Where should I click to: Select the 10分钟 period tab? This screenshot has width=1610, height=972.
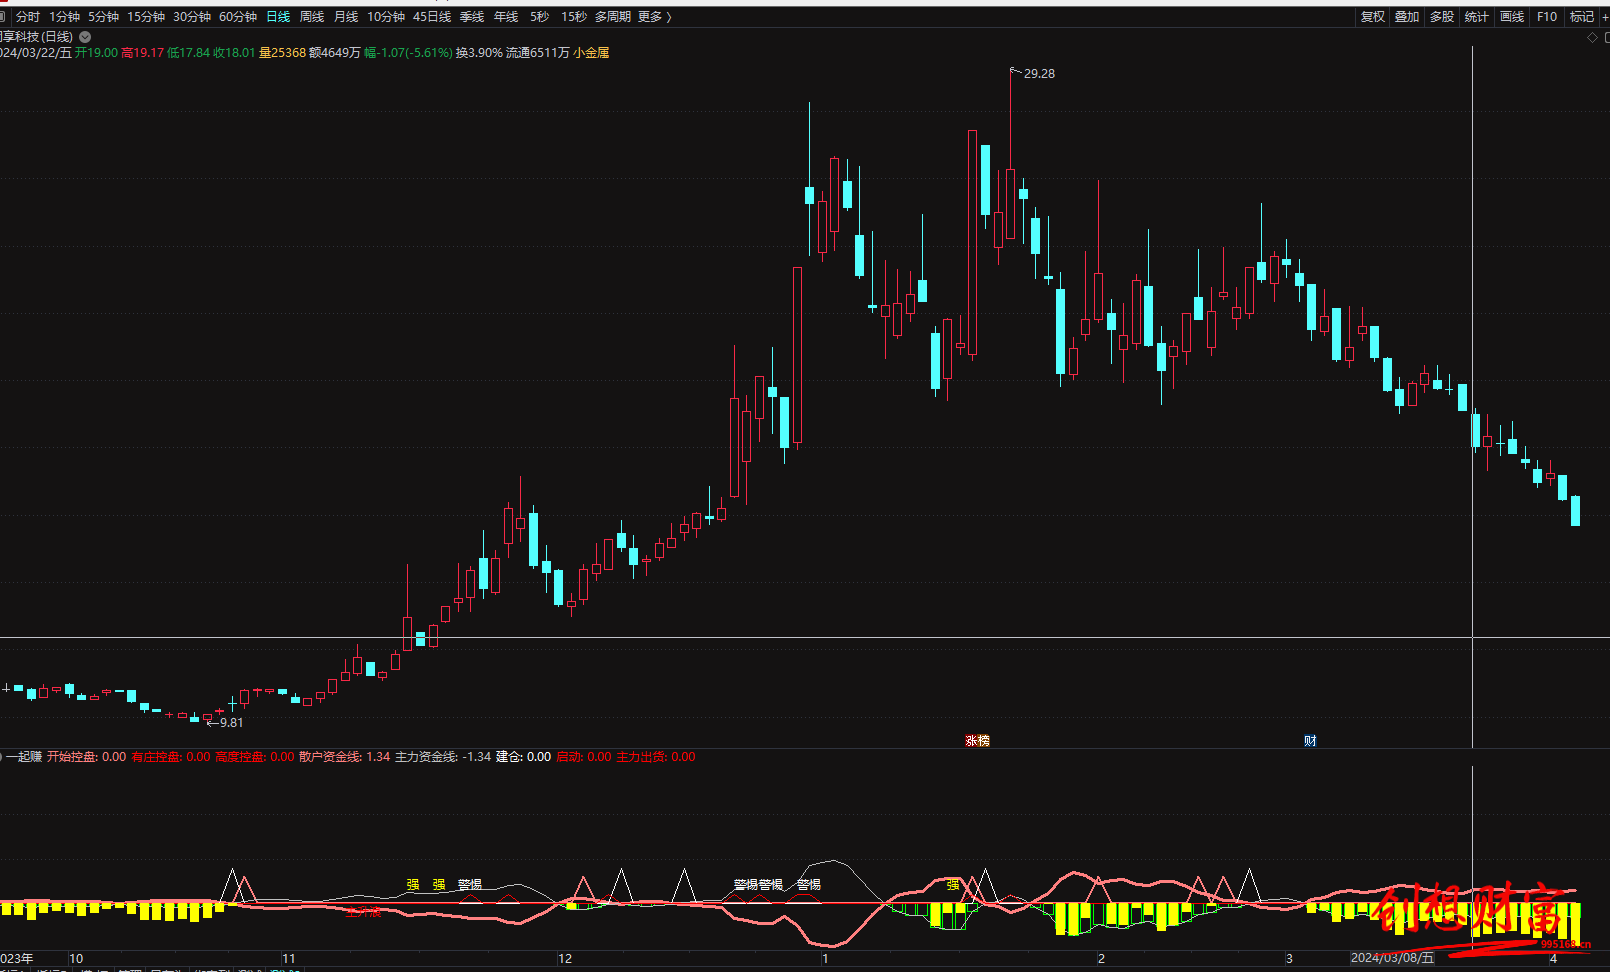tap(386, 17)
